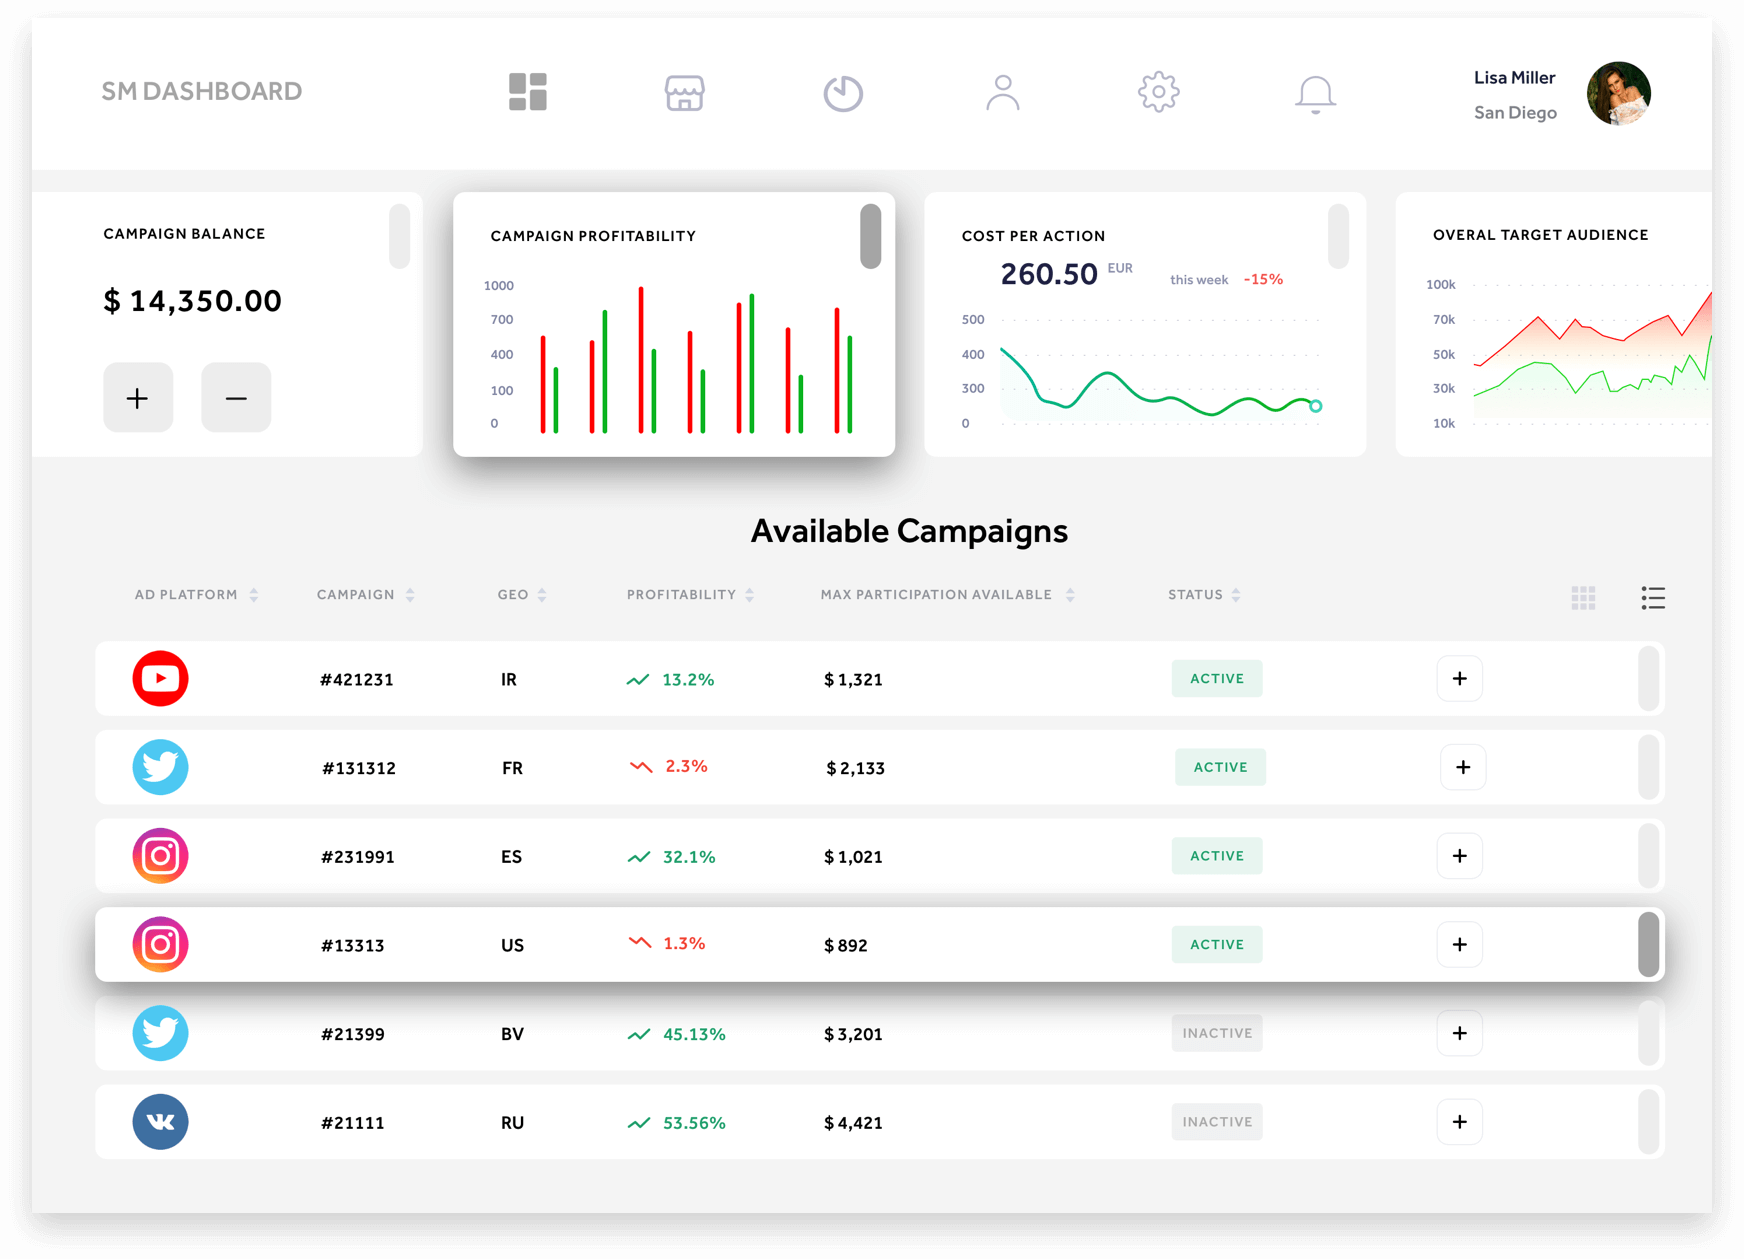The image size is (1744, 1259).
Task: Join campaign #13313 with its plus button
Action: click(1459, 944)
